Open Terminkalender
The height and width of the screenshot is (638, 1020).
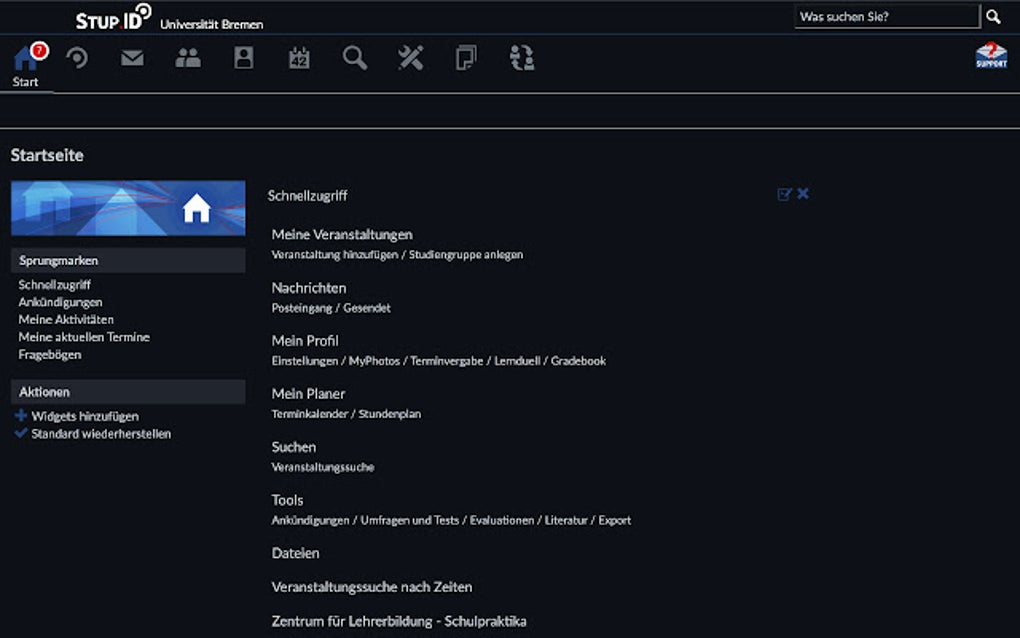(x=310, y=414)
